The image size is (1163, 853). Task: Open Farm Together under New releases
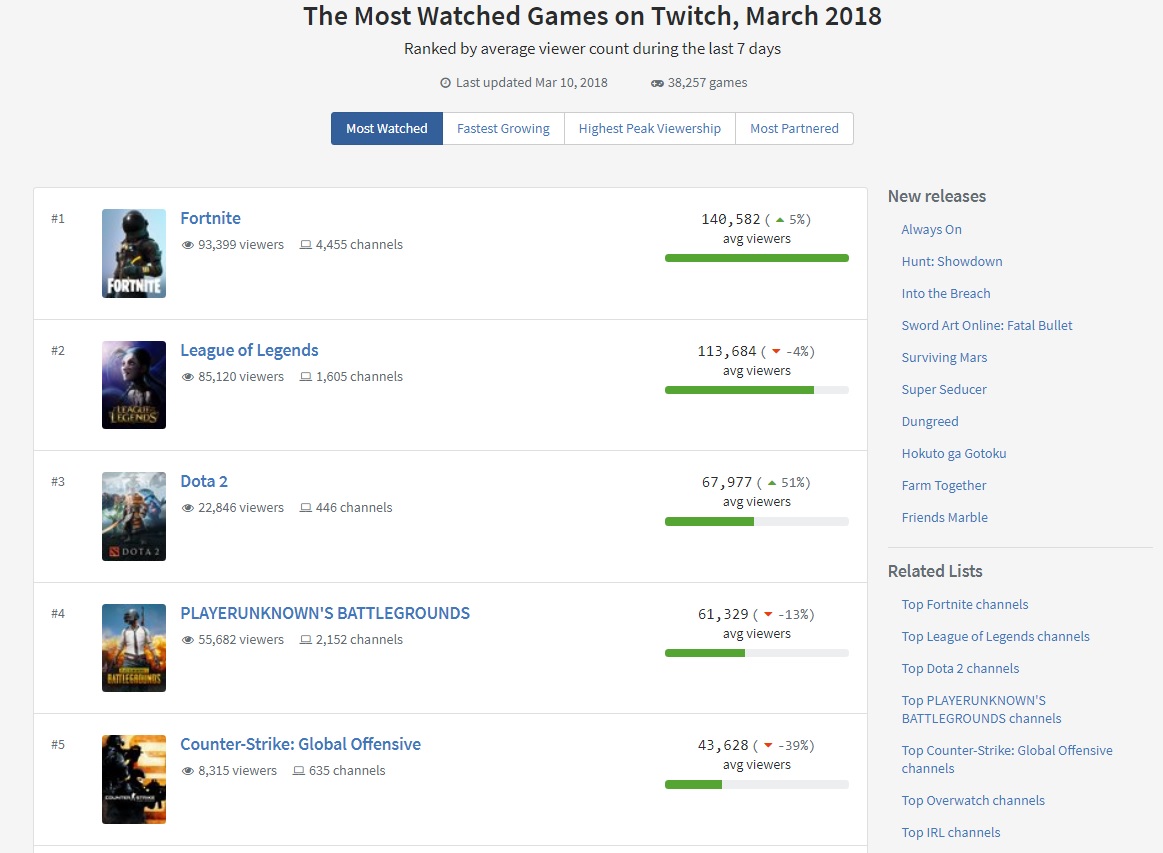(943, 486)
